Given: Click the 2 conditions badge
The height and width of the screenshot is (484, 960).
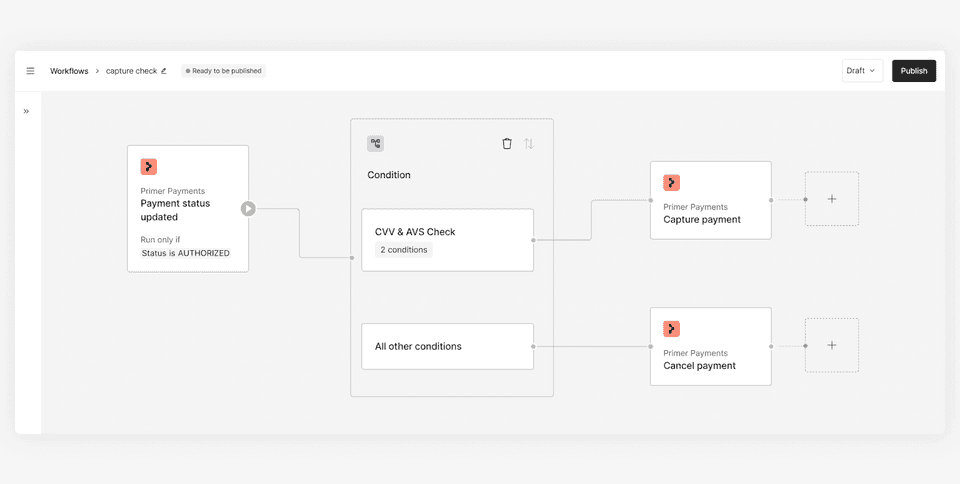Looking at the screenshot, I should coord(404,250).
